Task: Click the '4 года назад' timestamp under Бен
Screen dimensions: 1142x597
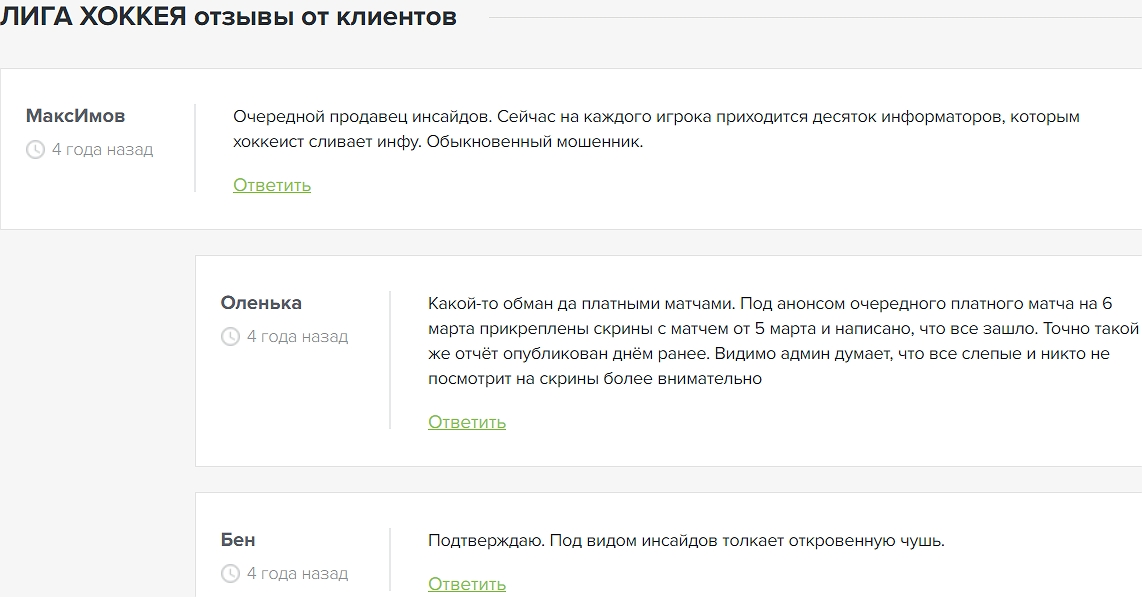Action: [297, 574]
